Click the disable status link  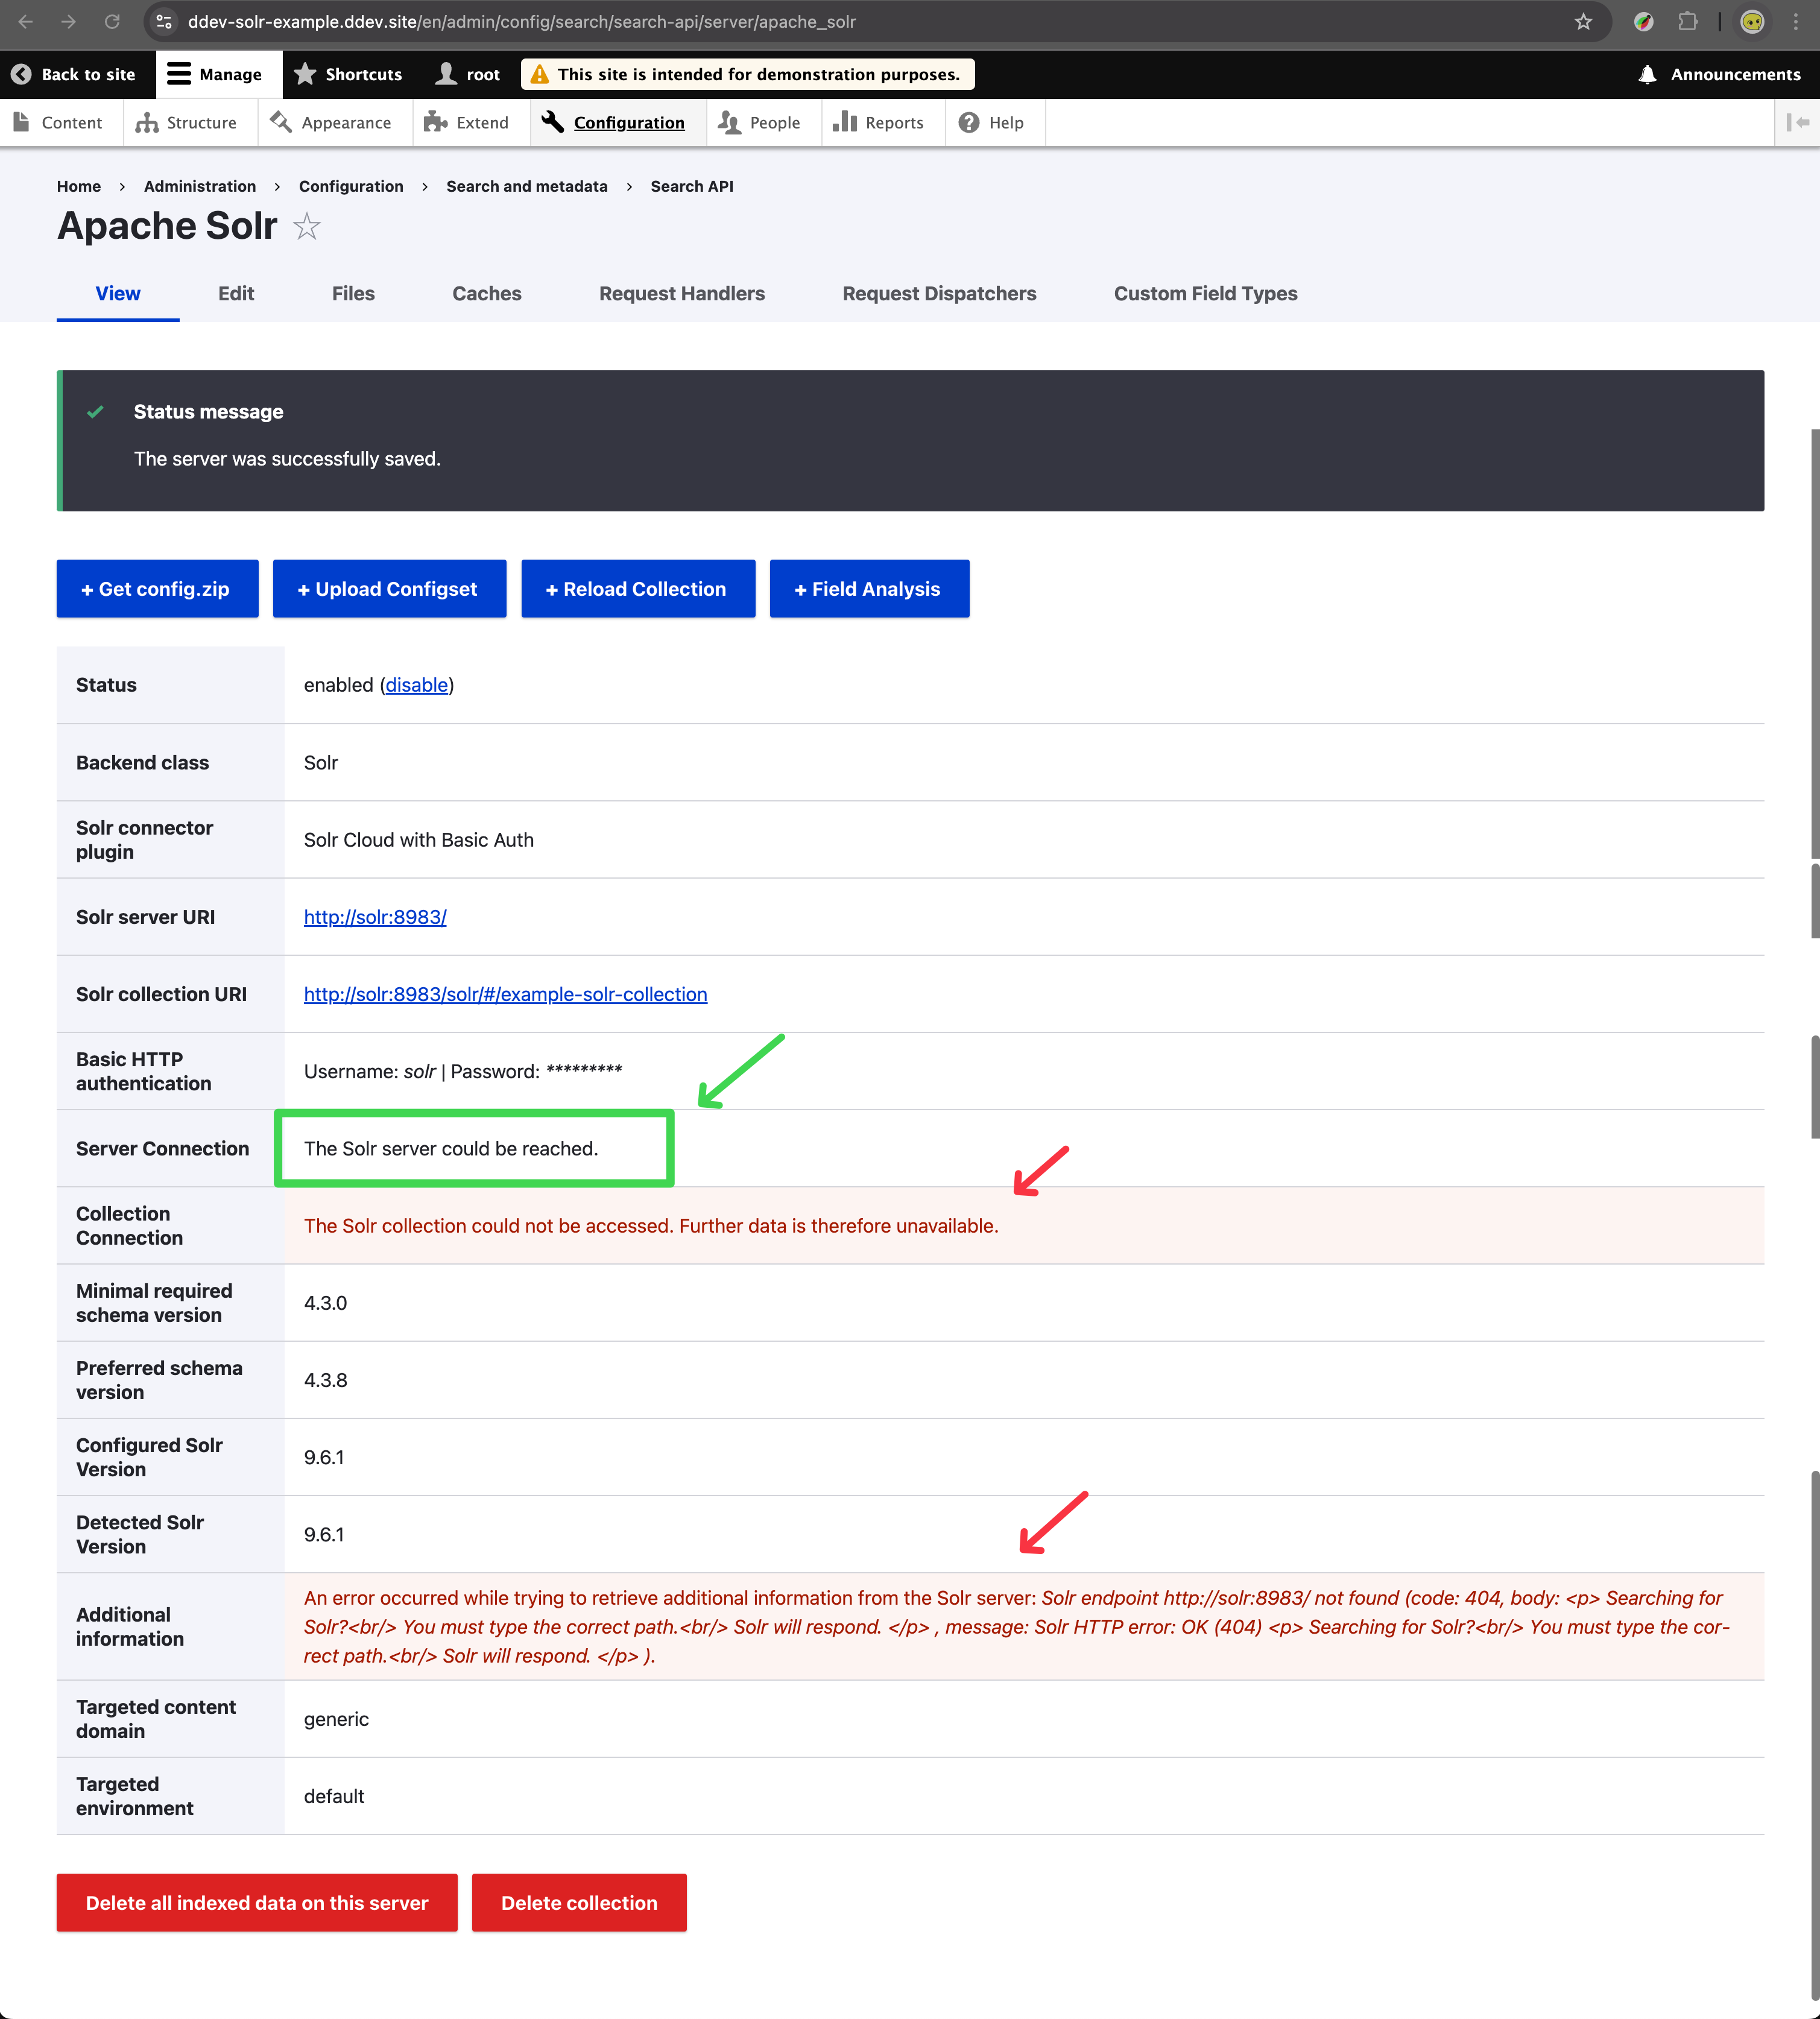[416, 685]
